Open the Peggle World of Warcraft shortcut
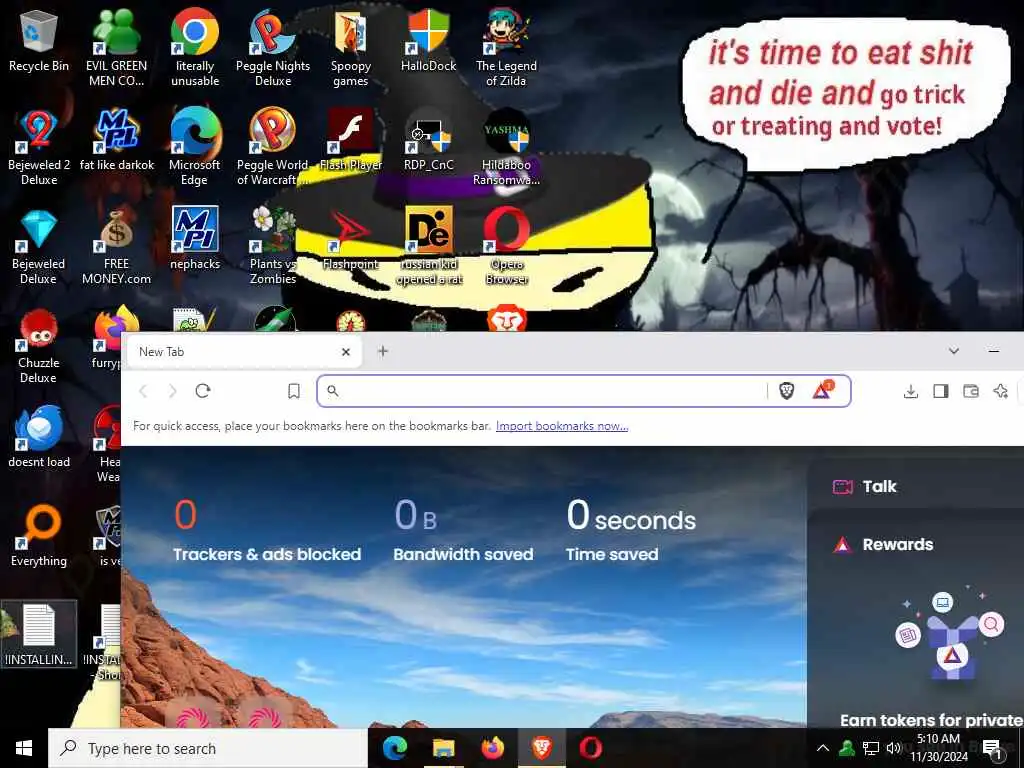The width and height of the screenshot is (1024, 768). (x=272, y=148)
